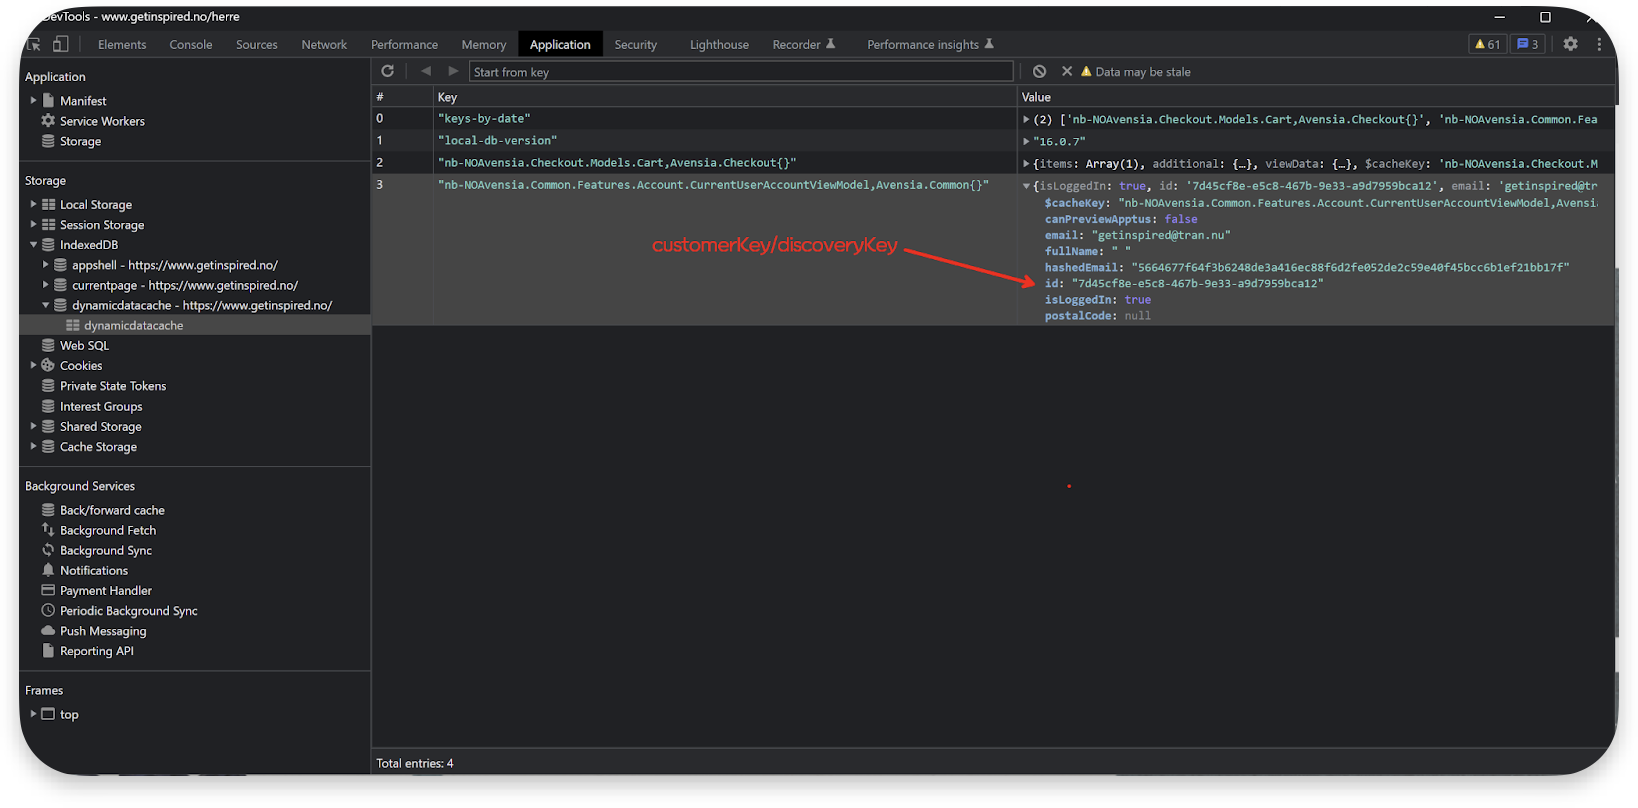Open DevTools settings gear
1638x808 pixels.
[1570, 44]
